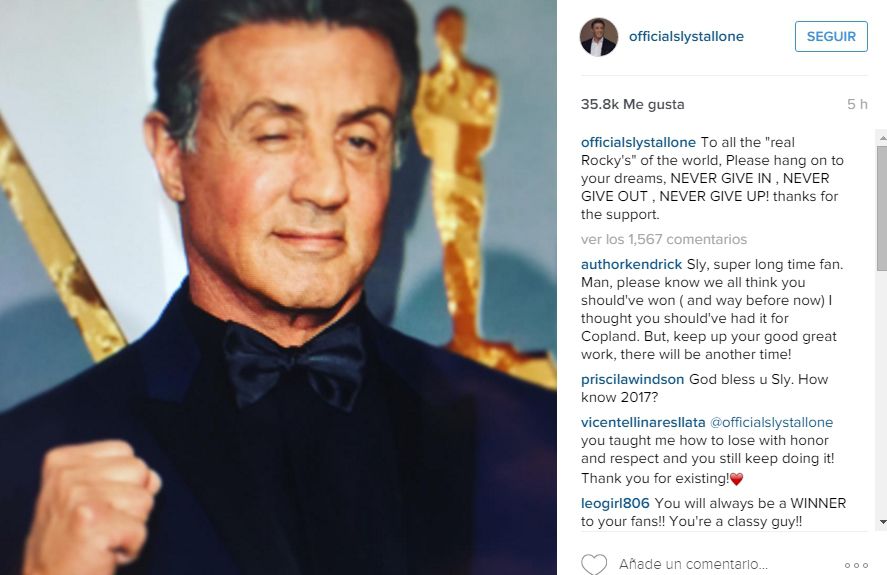Click the 5 h post timestamp
Viewport: 887px width, 575px height.
pyautogui.click(x=857, y=104)
